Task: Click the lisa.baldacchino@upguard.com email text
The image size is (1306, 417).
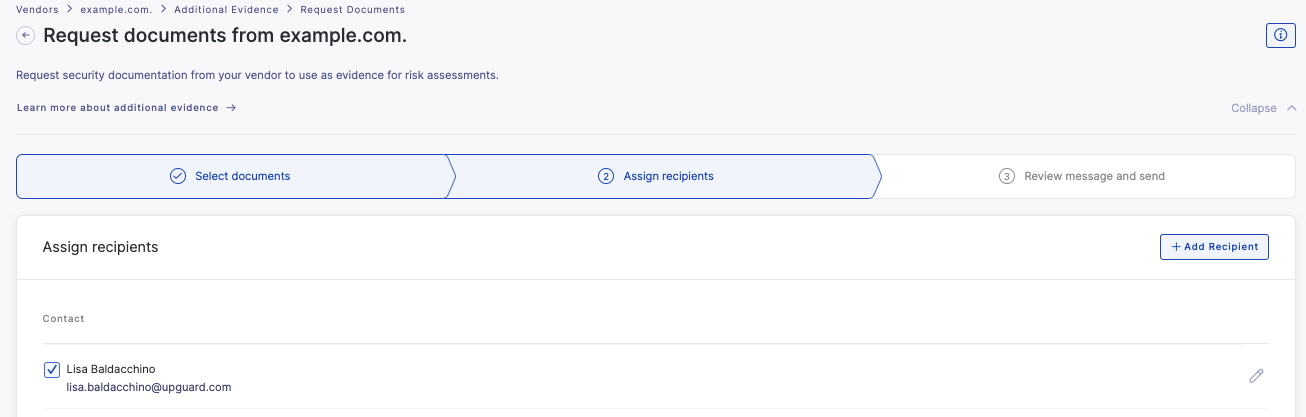Action: coord(149,387)
